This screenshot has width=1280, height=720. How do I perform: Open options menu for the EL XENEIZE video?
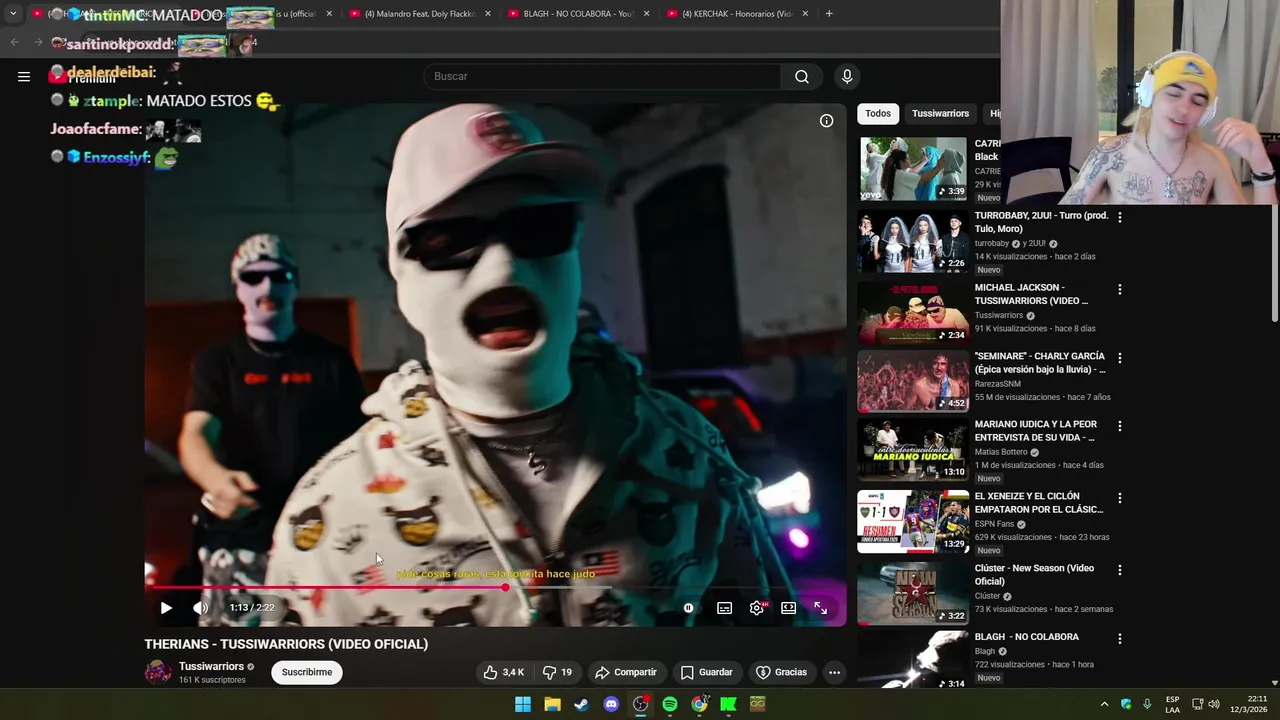pyautogui.click(x=1119, y=497)
